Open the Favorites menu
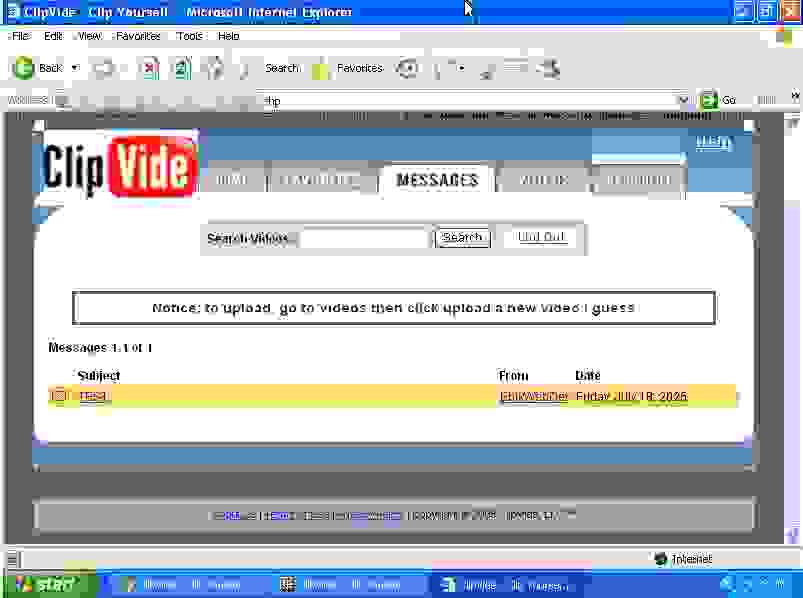 (x=138, y=36)
